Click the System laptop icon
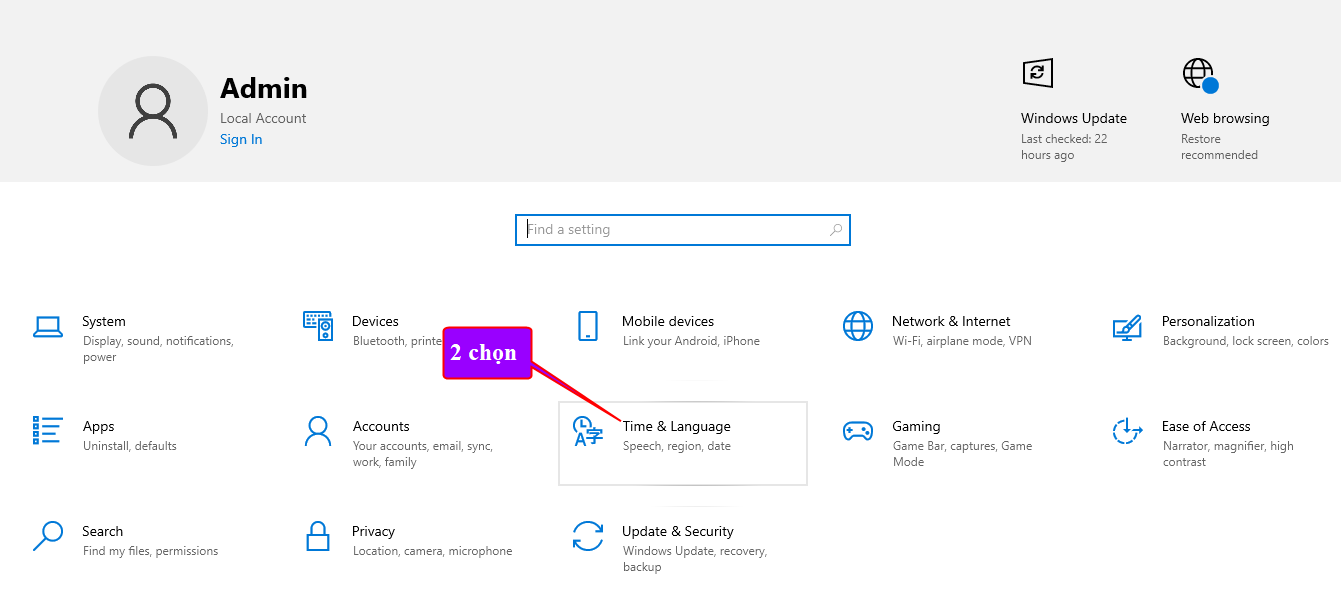1341x601 pixels. (48, 326)
